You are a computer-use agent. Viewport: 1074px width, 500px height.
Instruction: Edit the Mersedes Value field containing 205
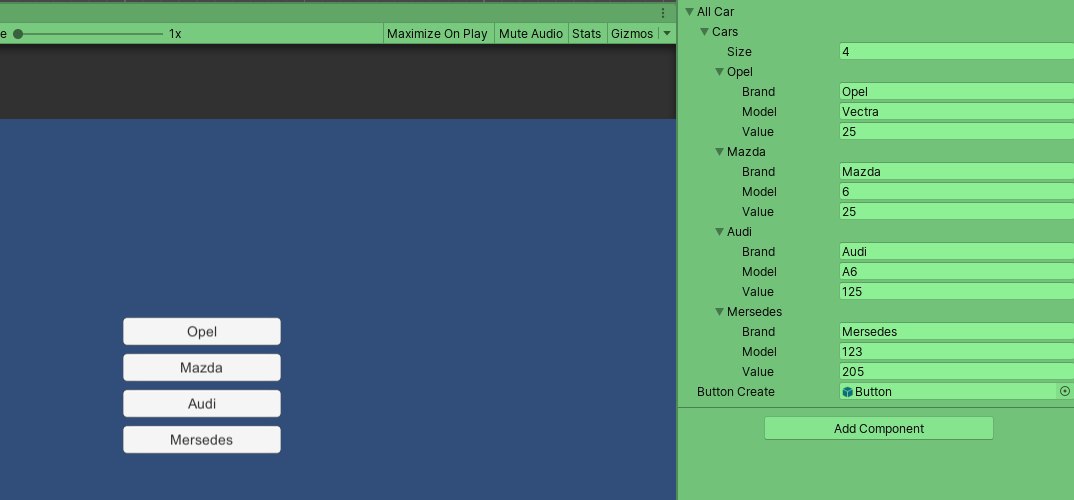point(956,371)
